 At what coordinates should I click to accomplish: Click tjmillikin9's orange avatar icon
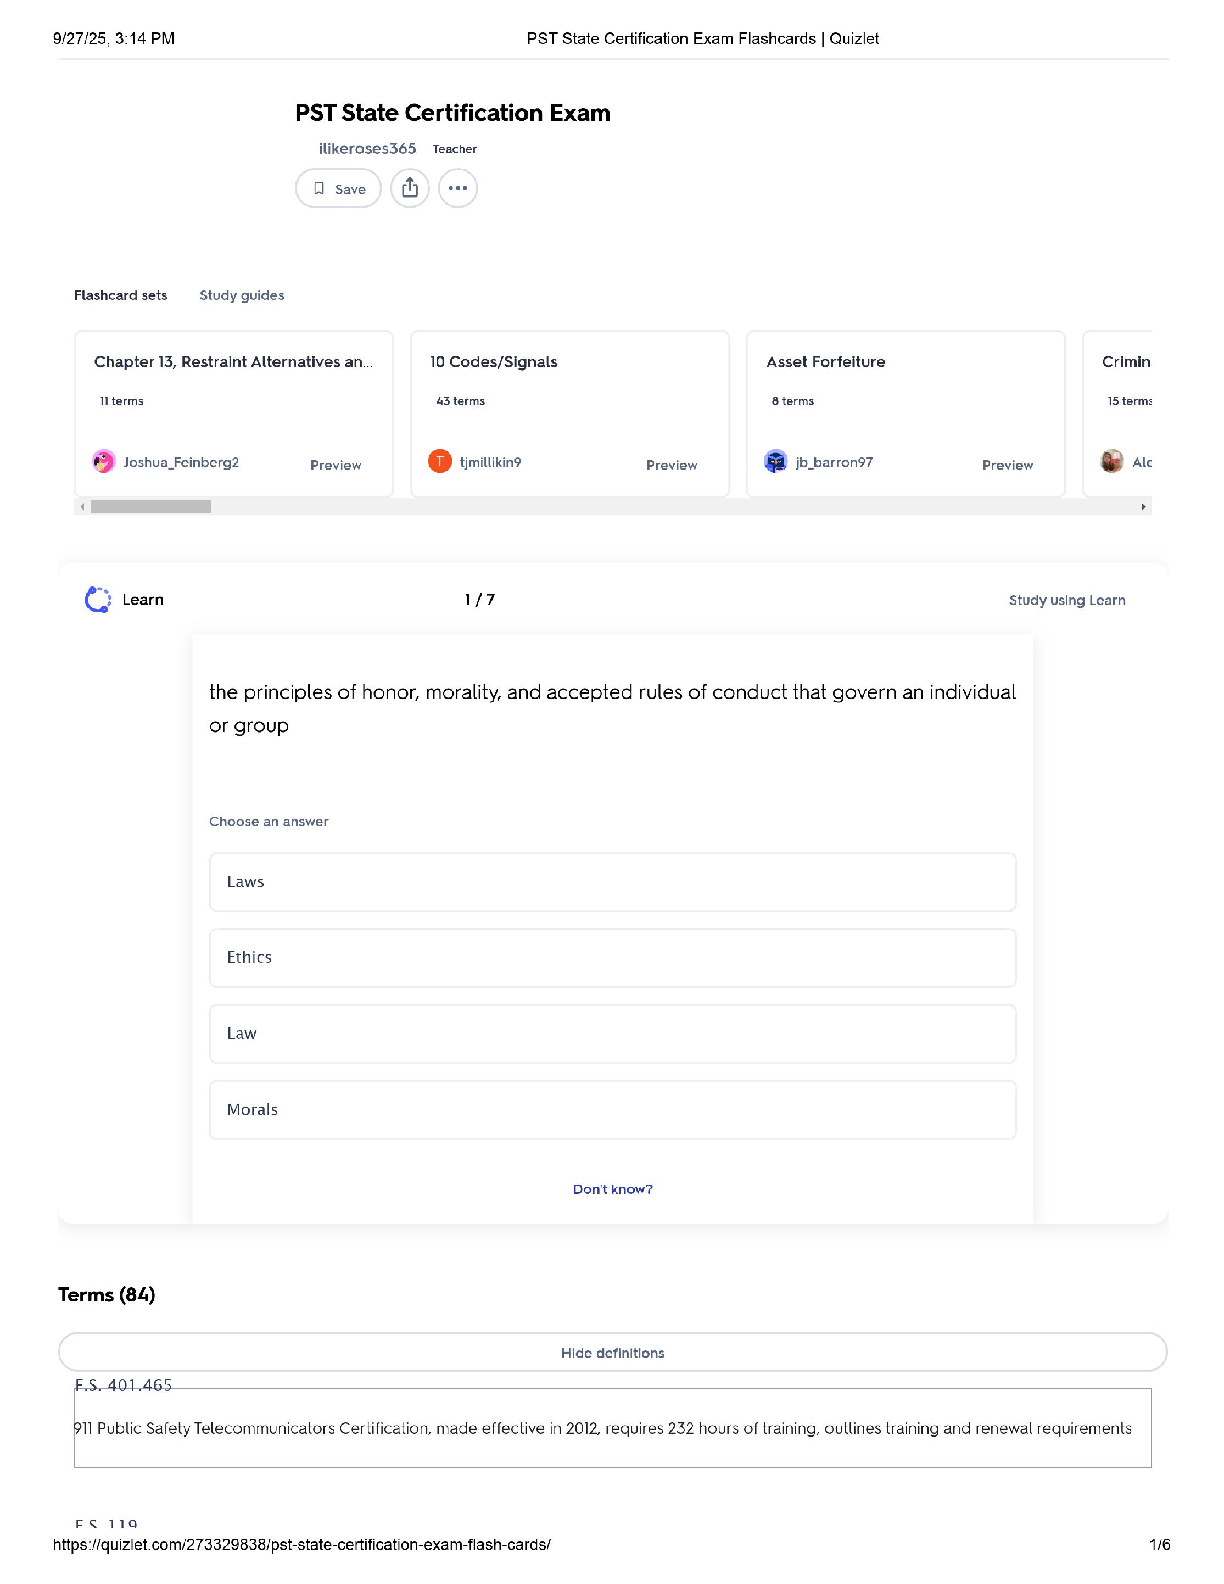(440, 461)
